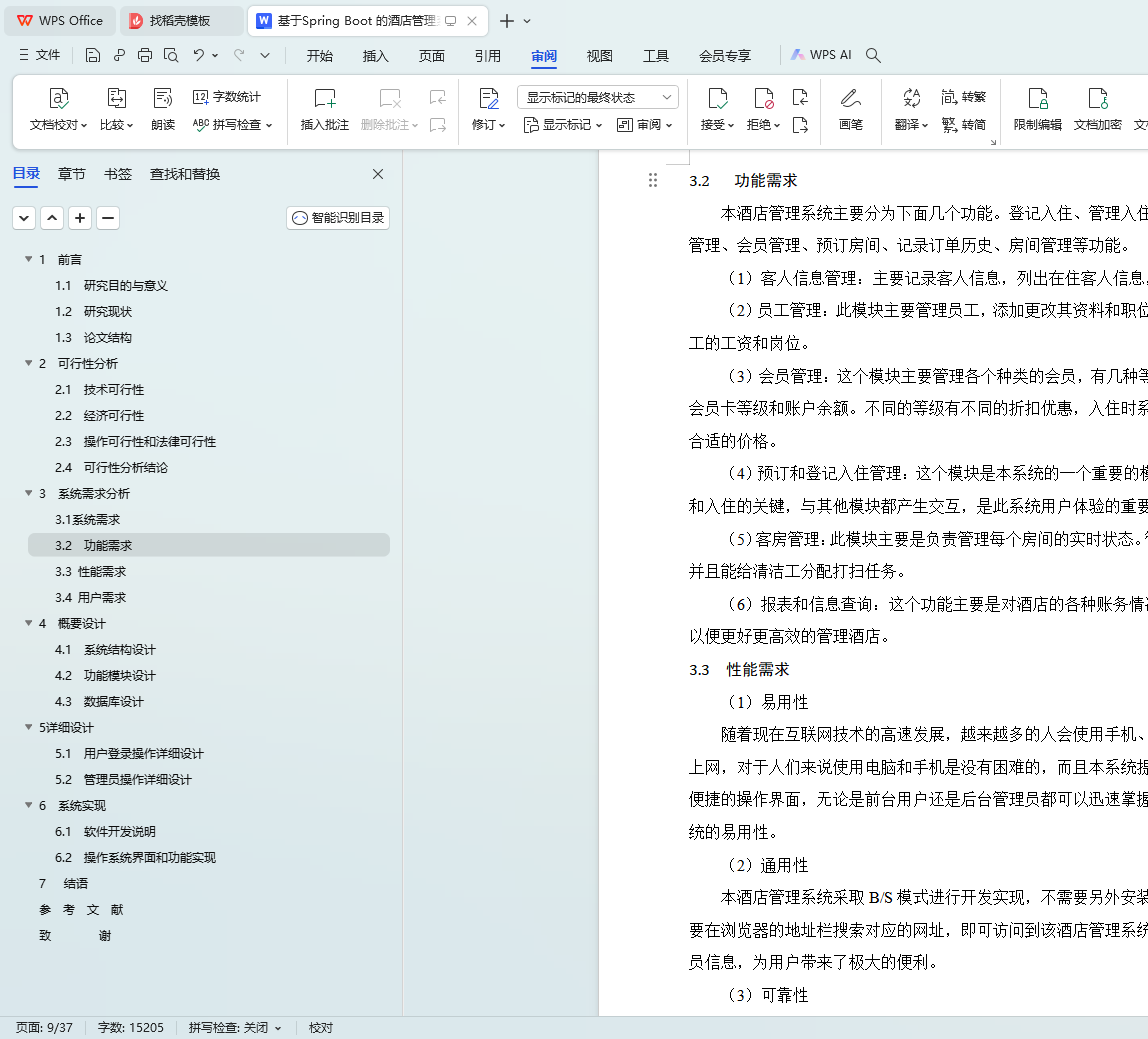Click the plus button to promote outline level
This screenshot has height=1039, width=1148.
coord(80,218)
